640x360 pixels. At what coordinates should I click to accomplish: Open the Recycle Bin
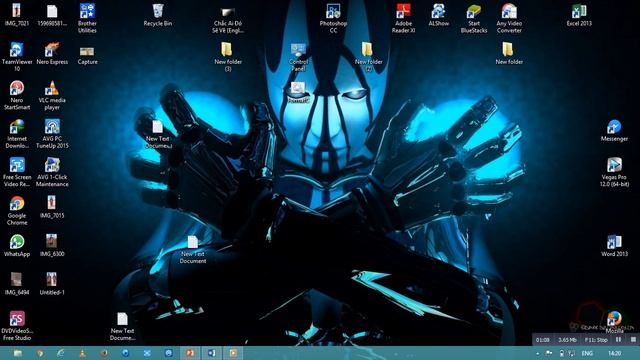click(158, 15)
